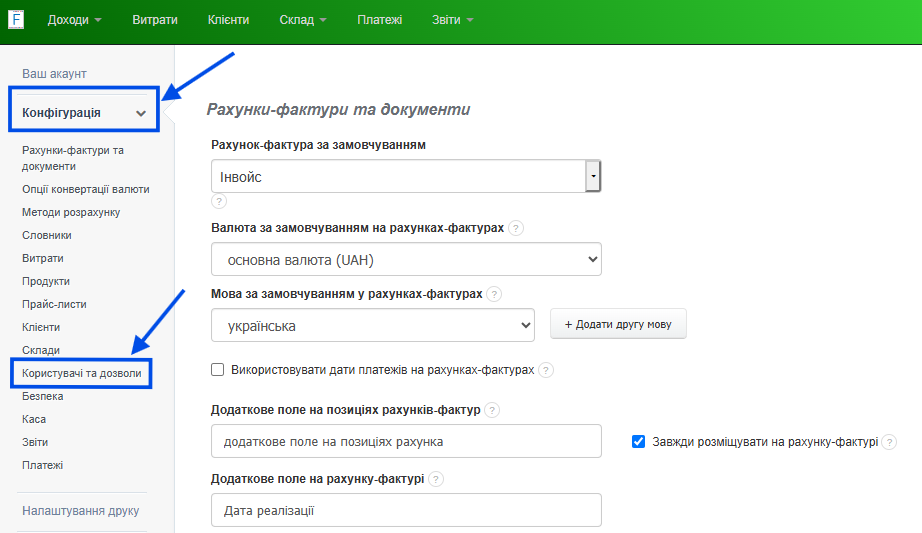Viewport: 922px width, 533px height.
Task: Click the 'Додати другу мову' button
Action: [618, 325]
